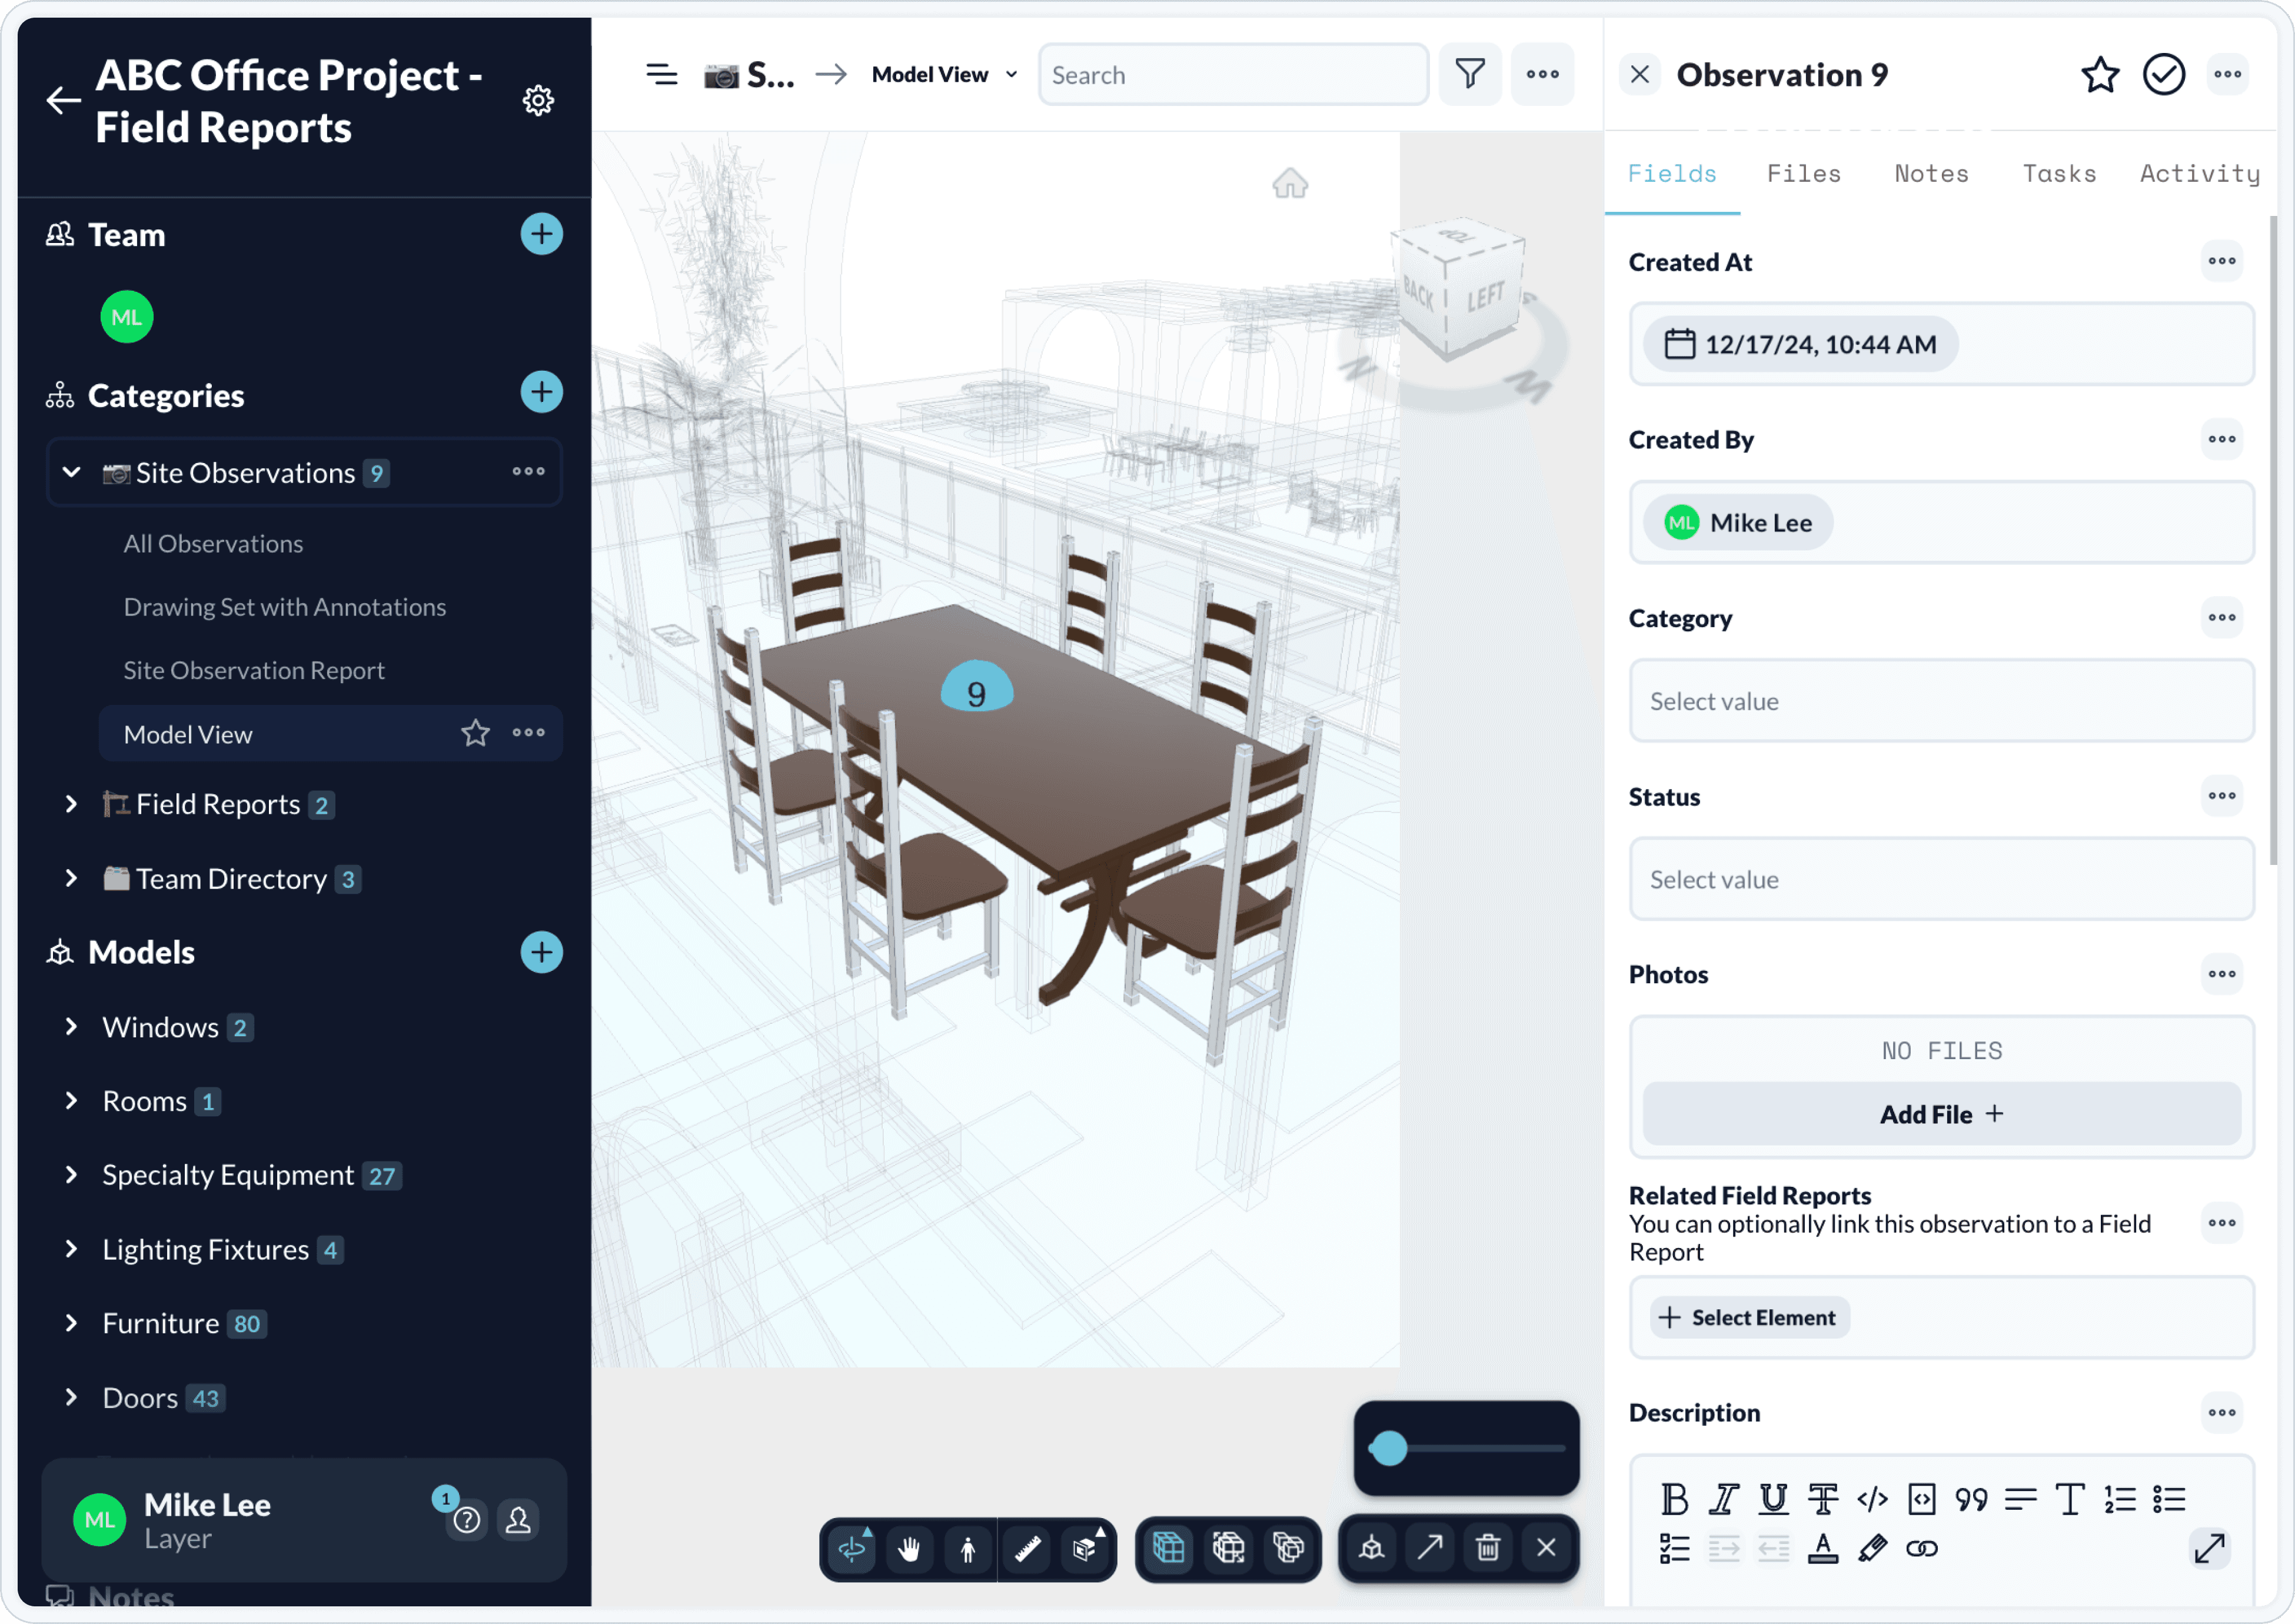Click the 3D model element icon in toolbar
2295x1624 pixels.
(1372, 1548)
